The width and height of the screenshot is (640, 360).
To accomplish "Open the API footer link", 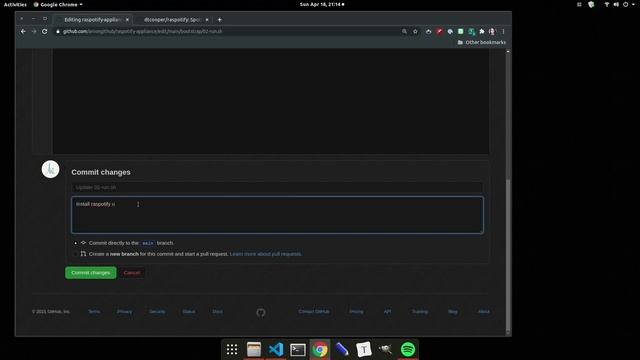I will (387, 311).
